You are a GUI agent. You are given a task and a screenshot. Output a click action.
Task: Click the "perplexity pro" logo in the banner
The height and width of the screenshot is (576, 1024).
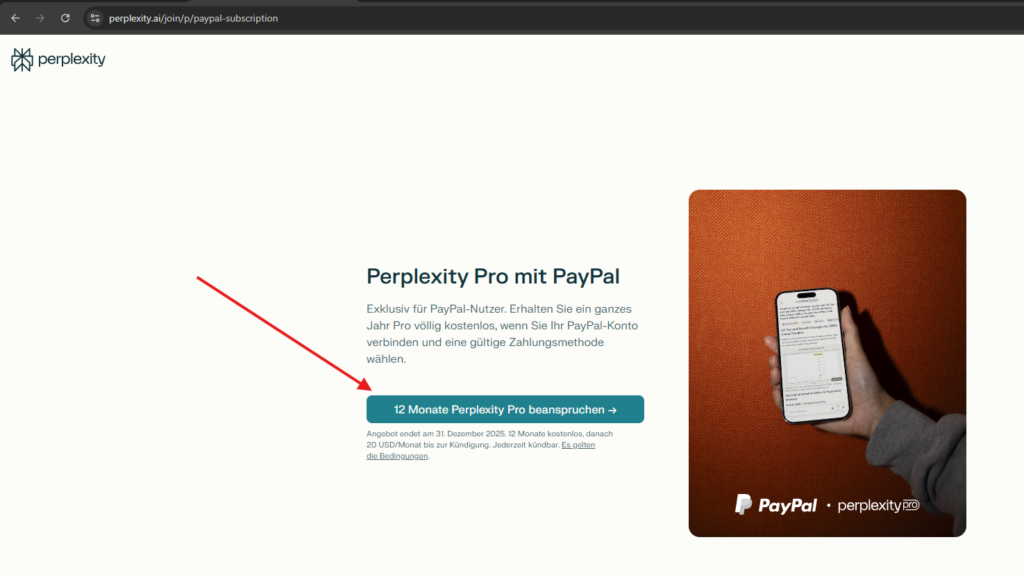pyautogui.click(x=878, y=505)
